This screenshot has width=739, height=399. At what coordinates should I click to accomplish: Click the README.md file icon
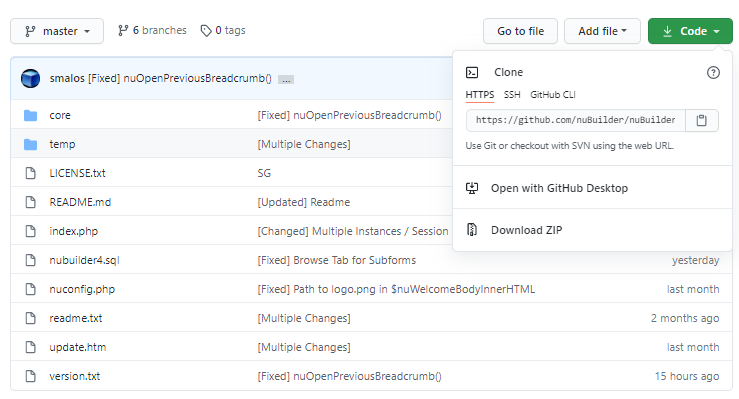click(31, 202)
